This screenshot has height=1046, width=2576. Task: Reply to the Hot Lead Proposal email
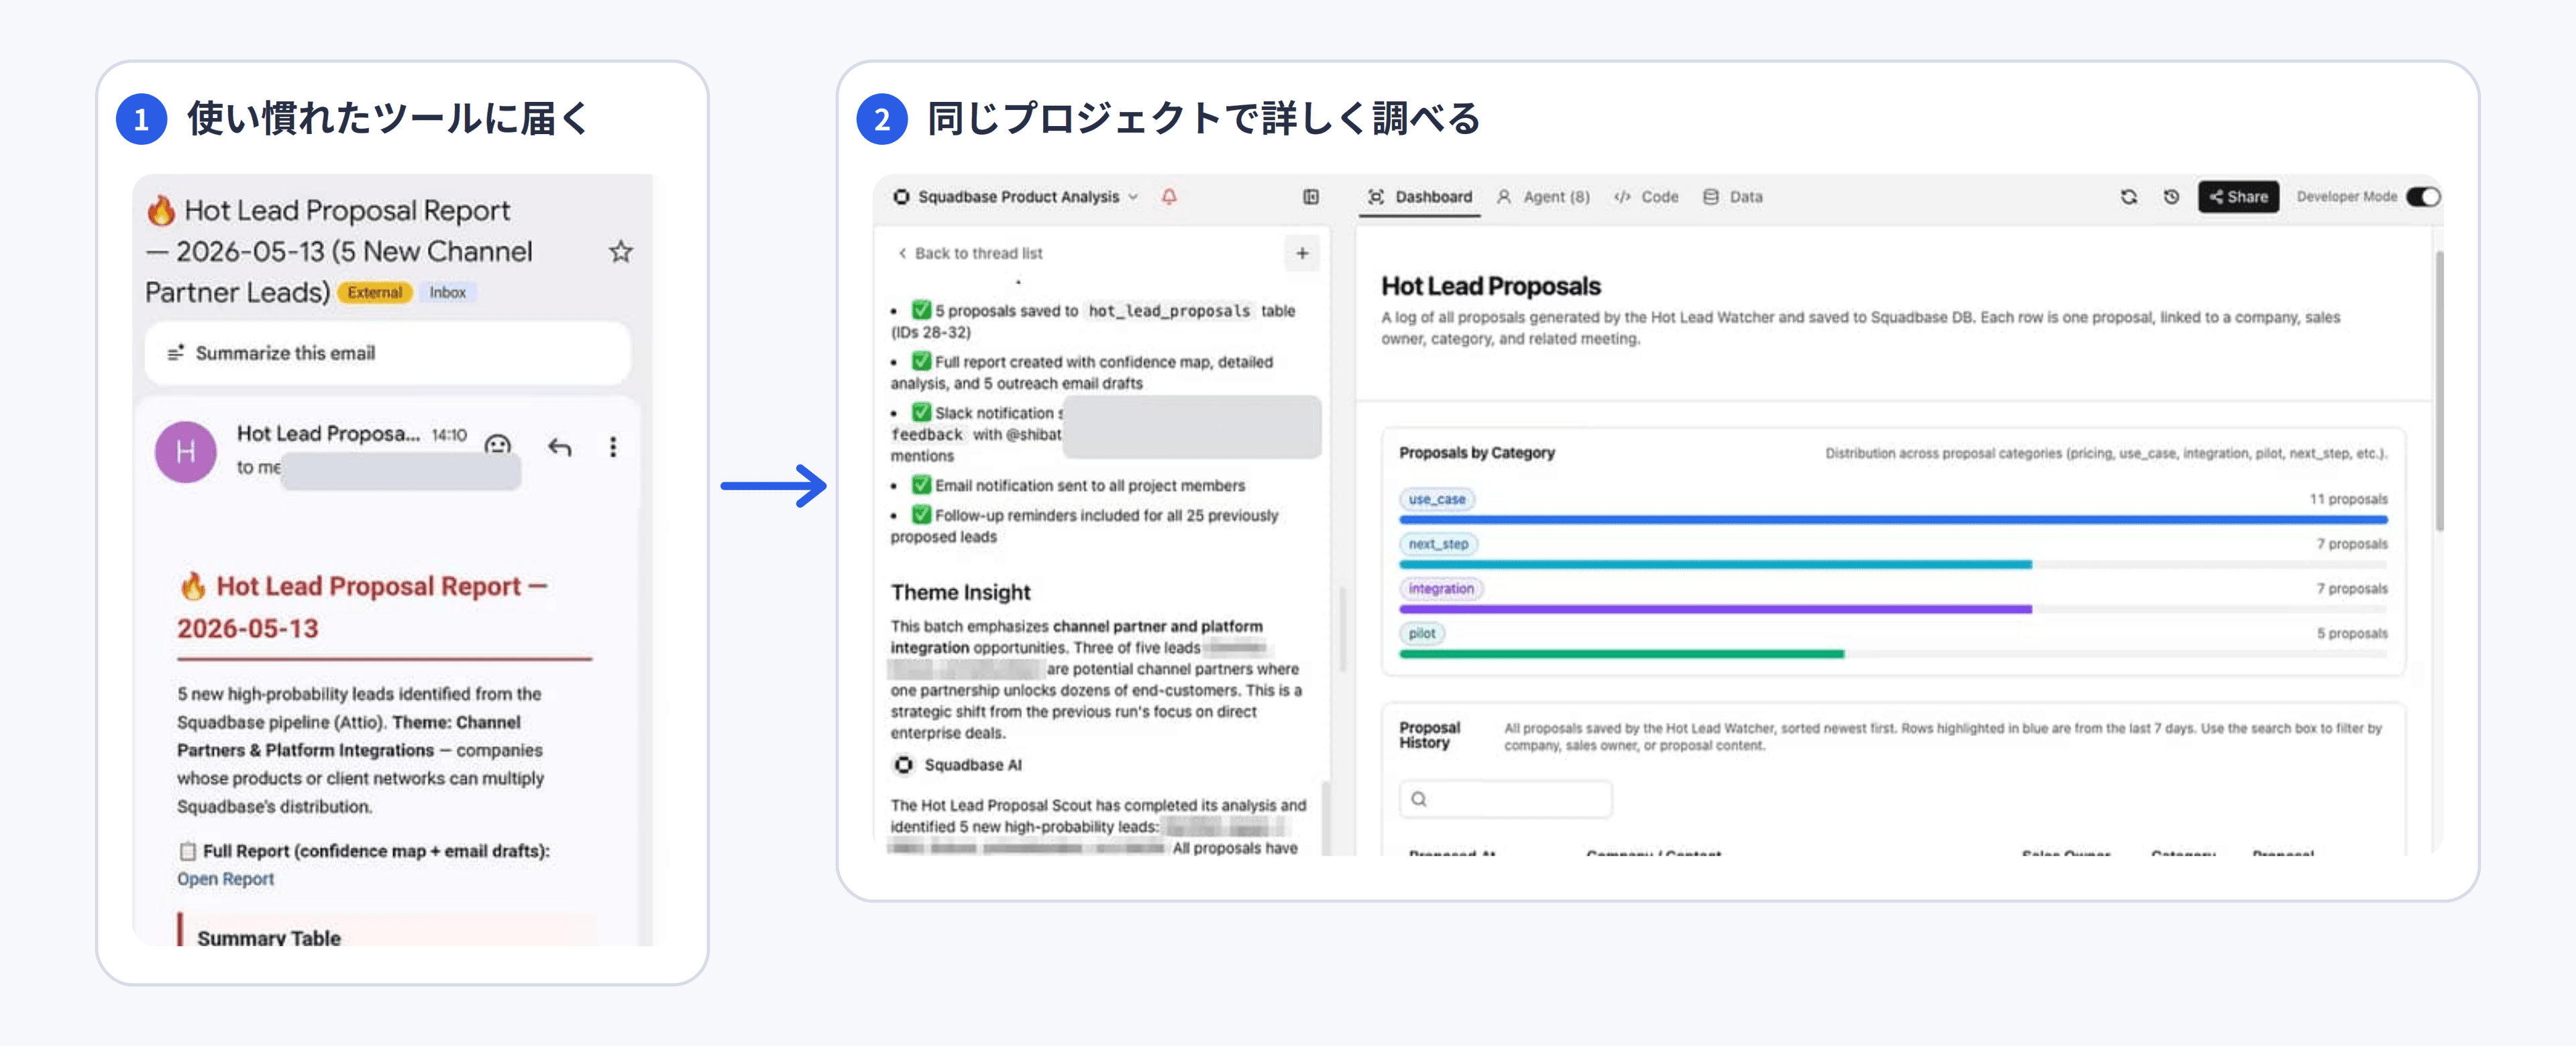560,447
